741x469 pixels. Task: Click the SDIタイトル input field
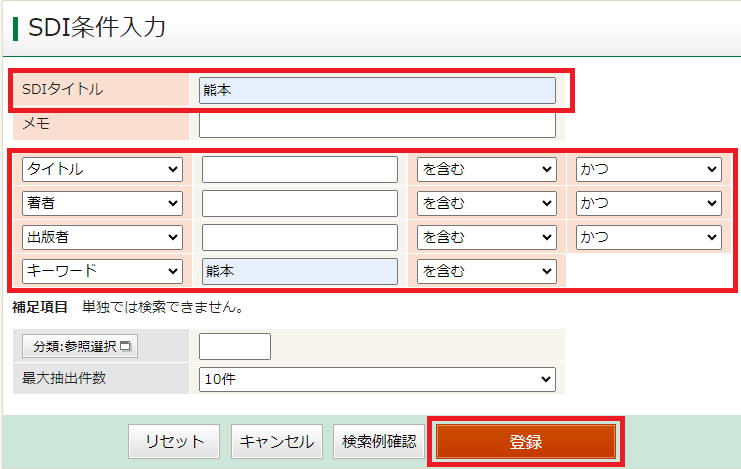[377, 90]
